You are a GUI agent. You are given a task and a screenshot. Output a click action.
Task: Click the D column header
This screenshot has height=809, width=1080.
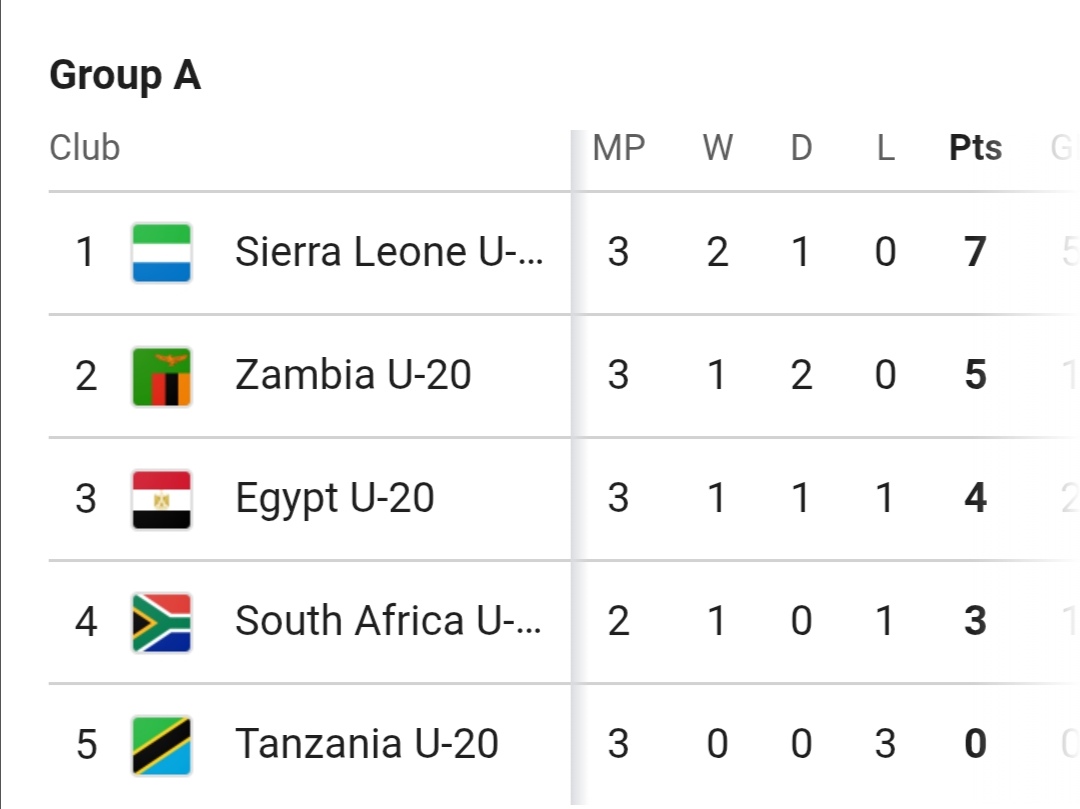click(801, 148)
